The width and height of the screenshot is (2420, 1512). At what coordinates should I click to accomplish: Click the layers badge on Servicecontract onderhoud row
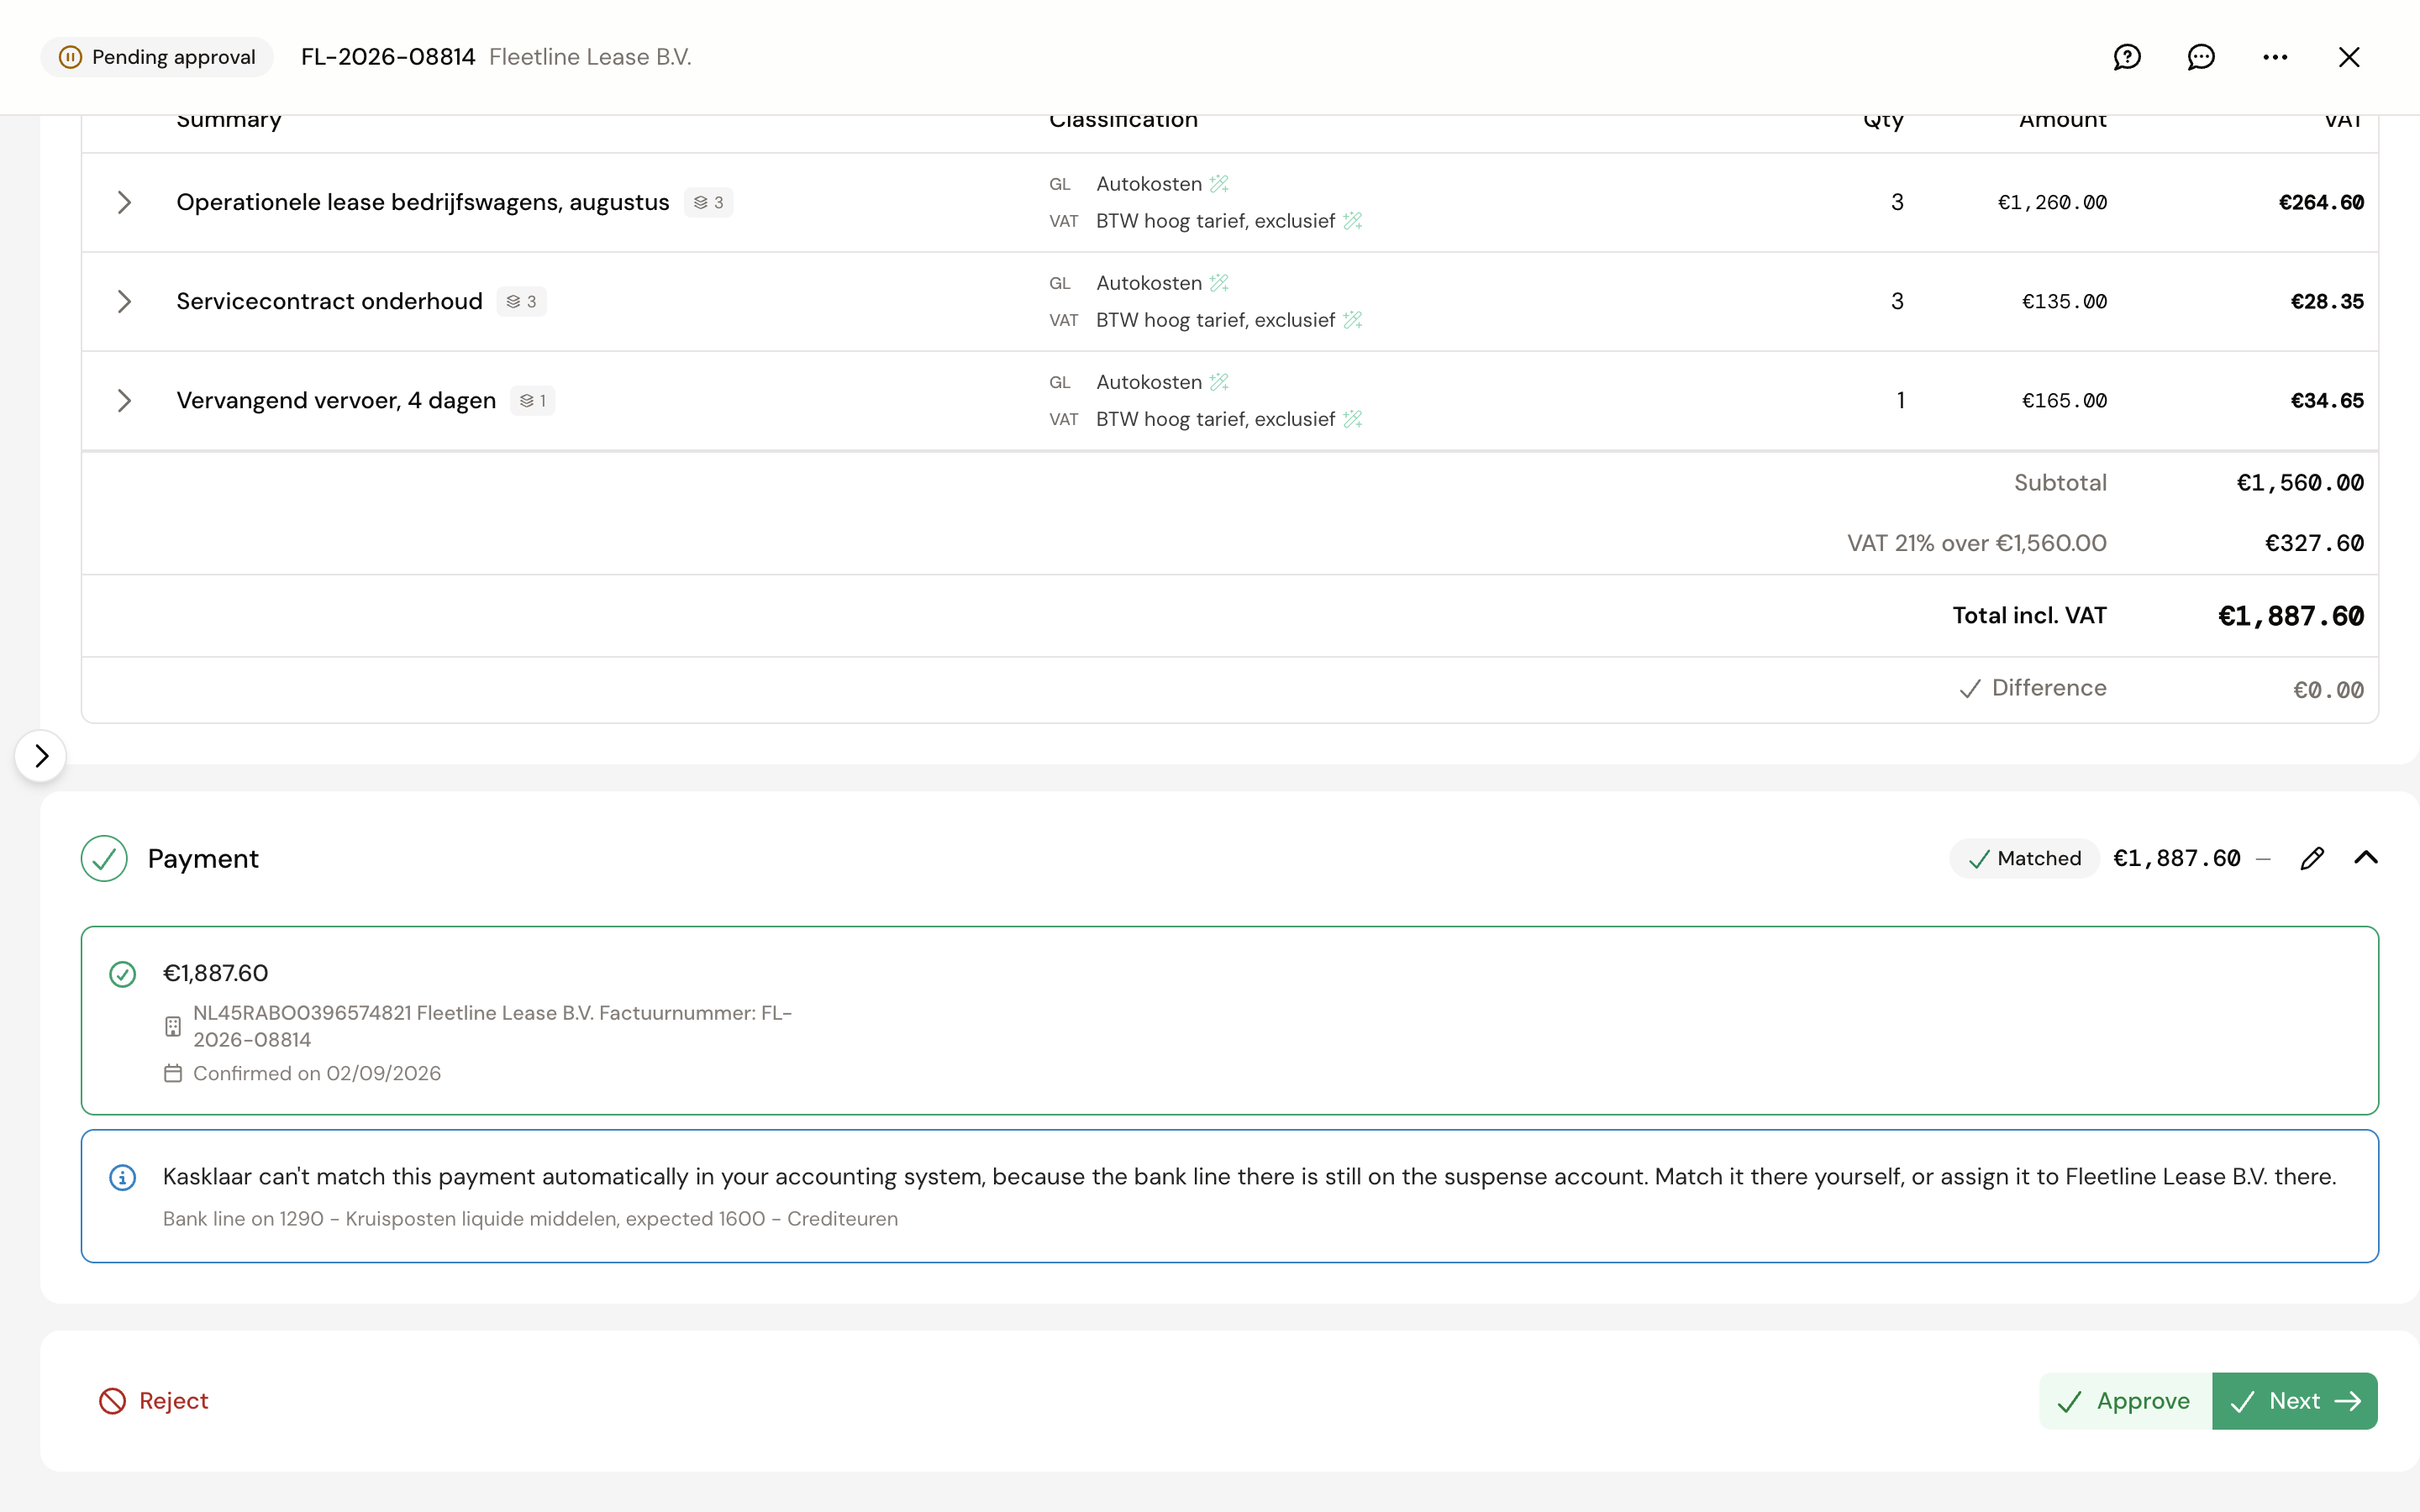521,301
